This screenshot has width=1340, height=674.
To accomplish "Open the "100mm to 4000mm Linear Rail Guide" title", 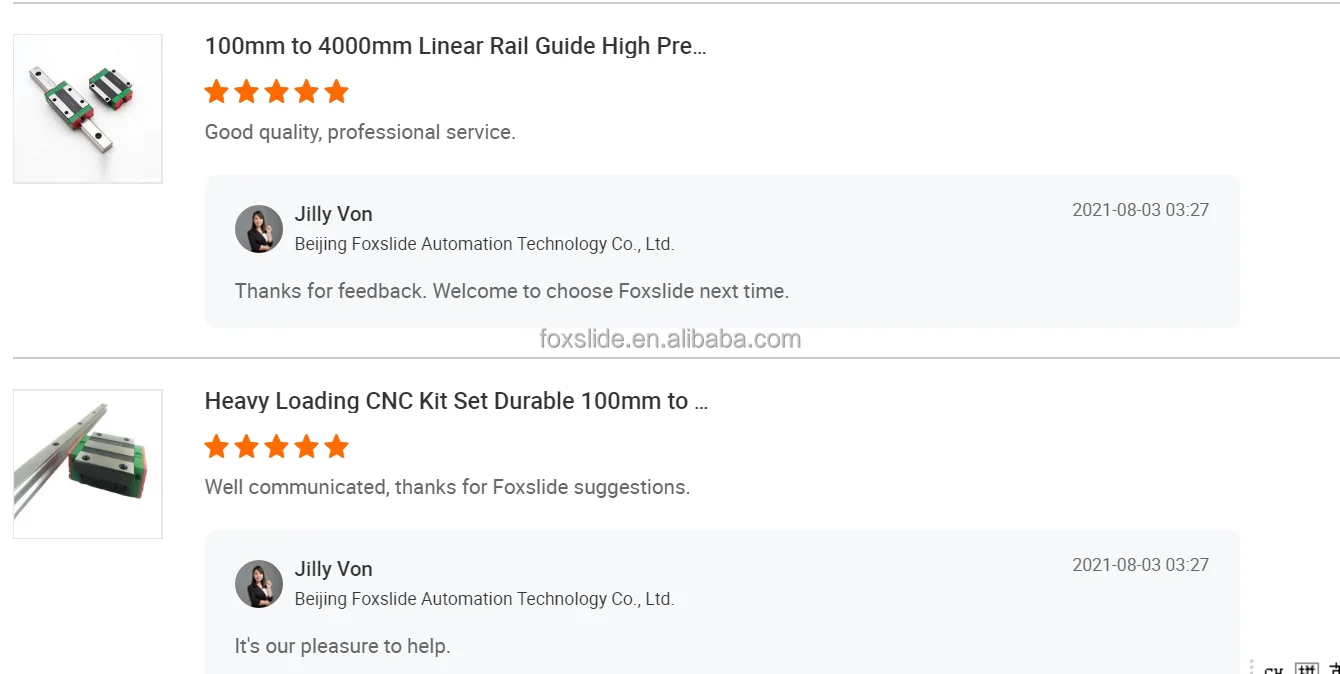I will [x=455, y=46].
